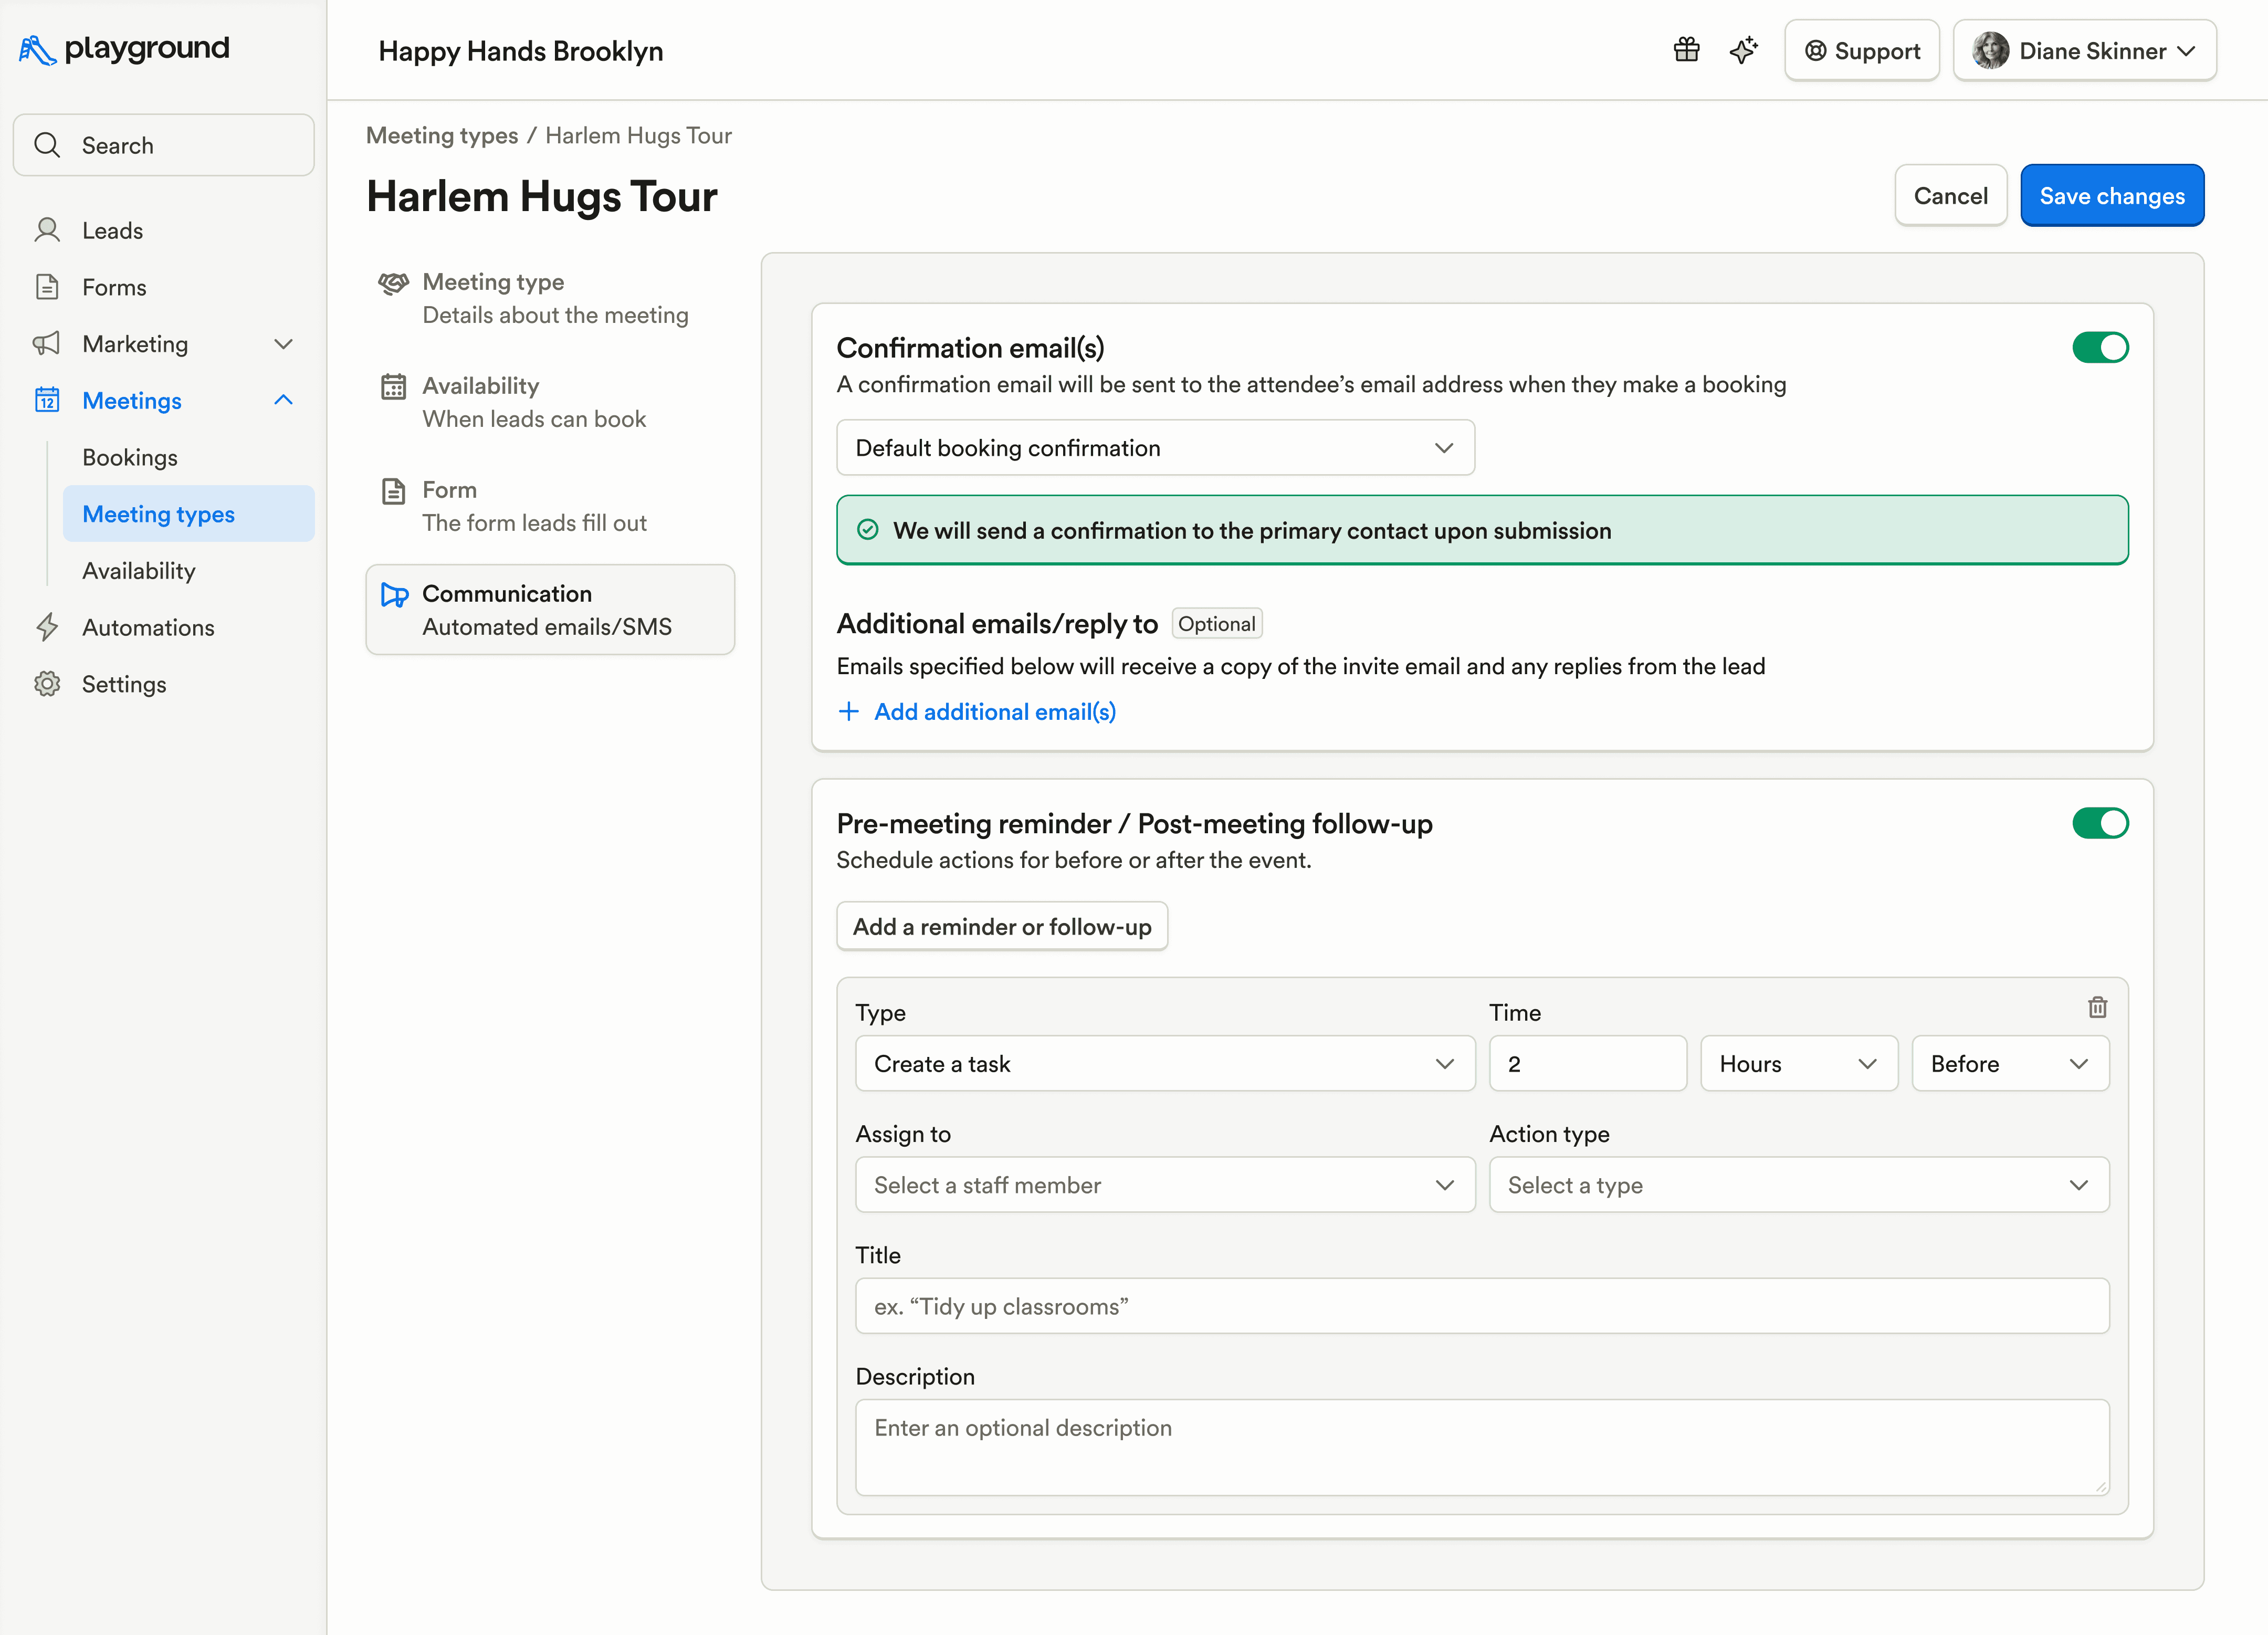Delete the reminder with trash icon

tap(2097, 1007)
